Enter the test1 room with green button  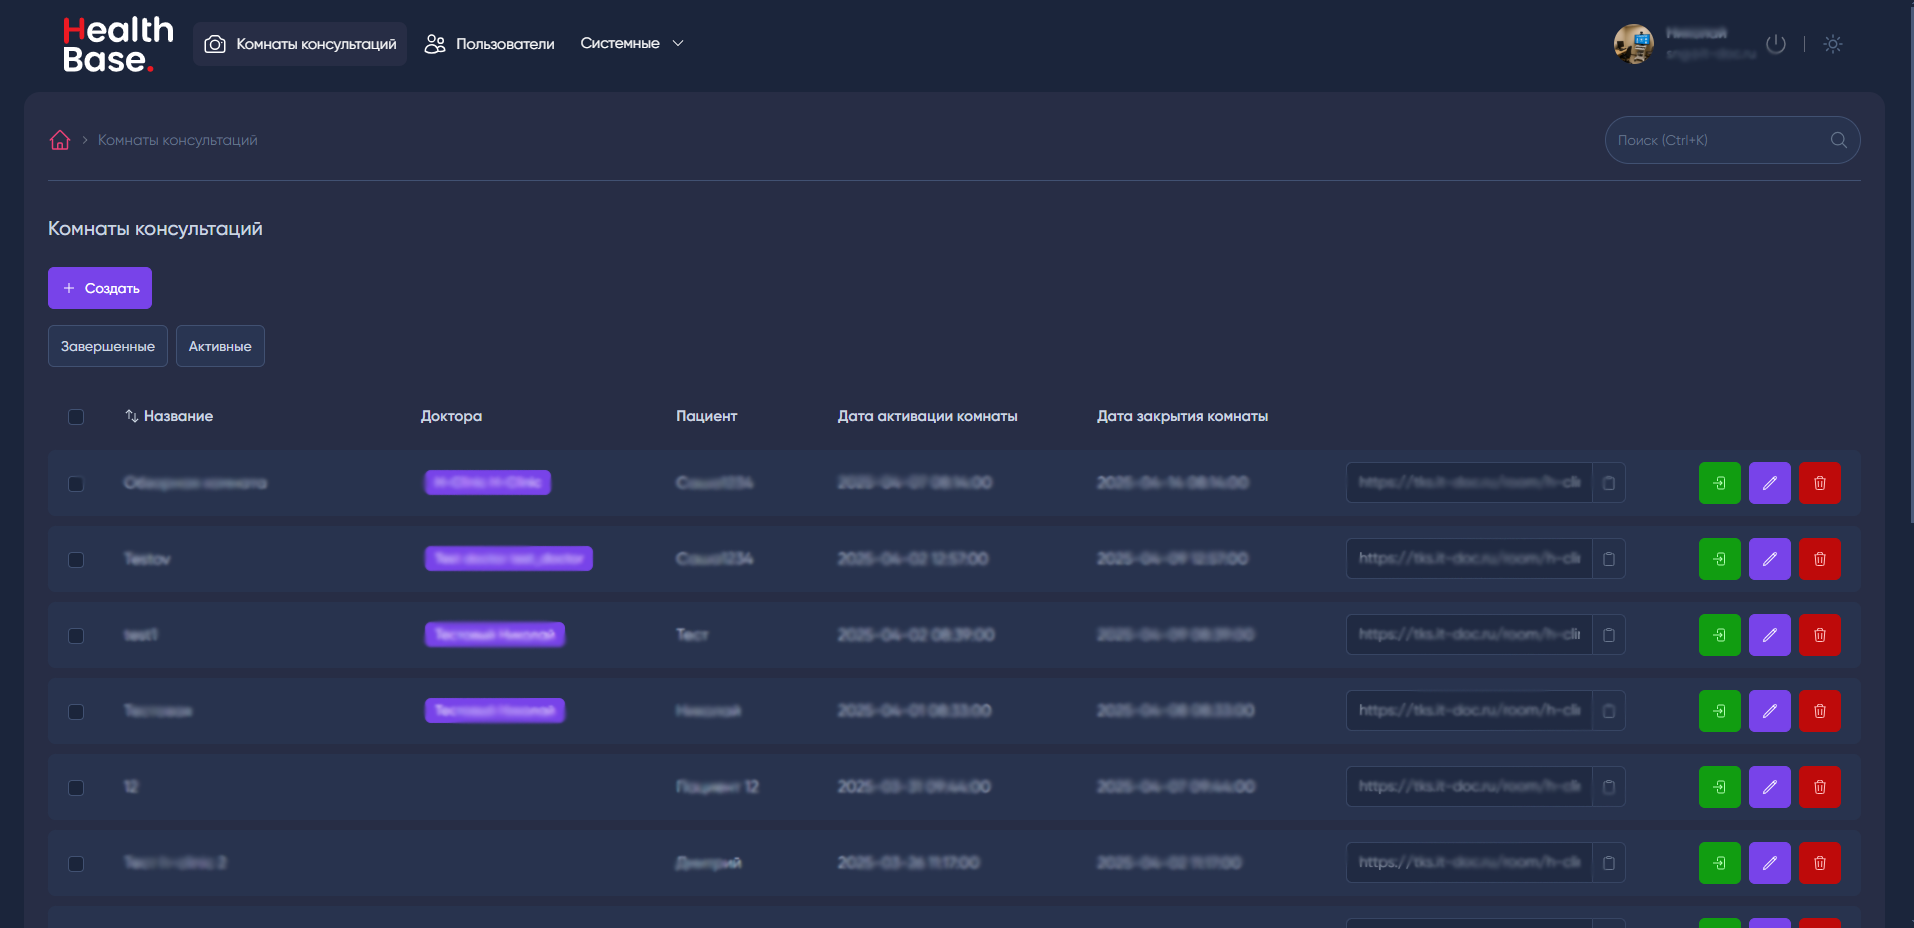(x=1720, y=635)
